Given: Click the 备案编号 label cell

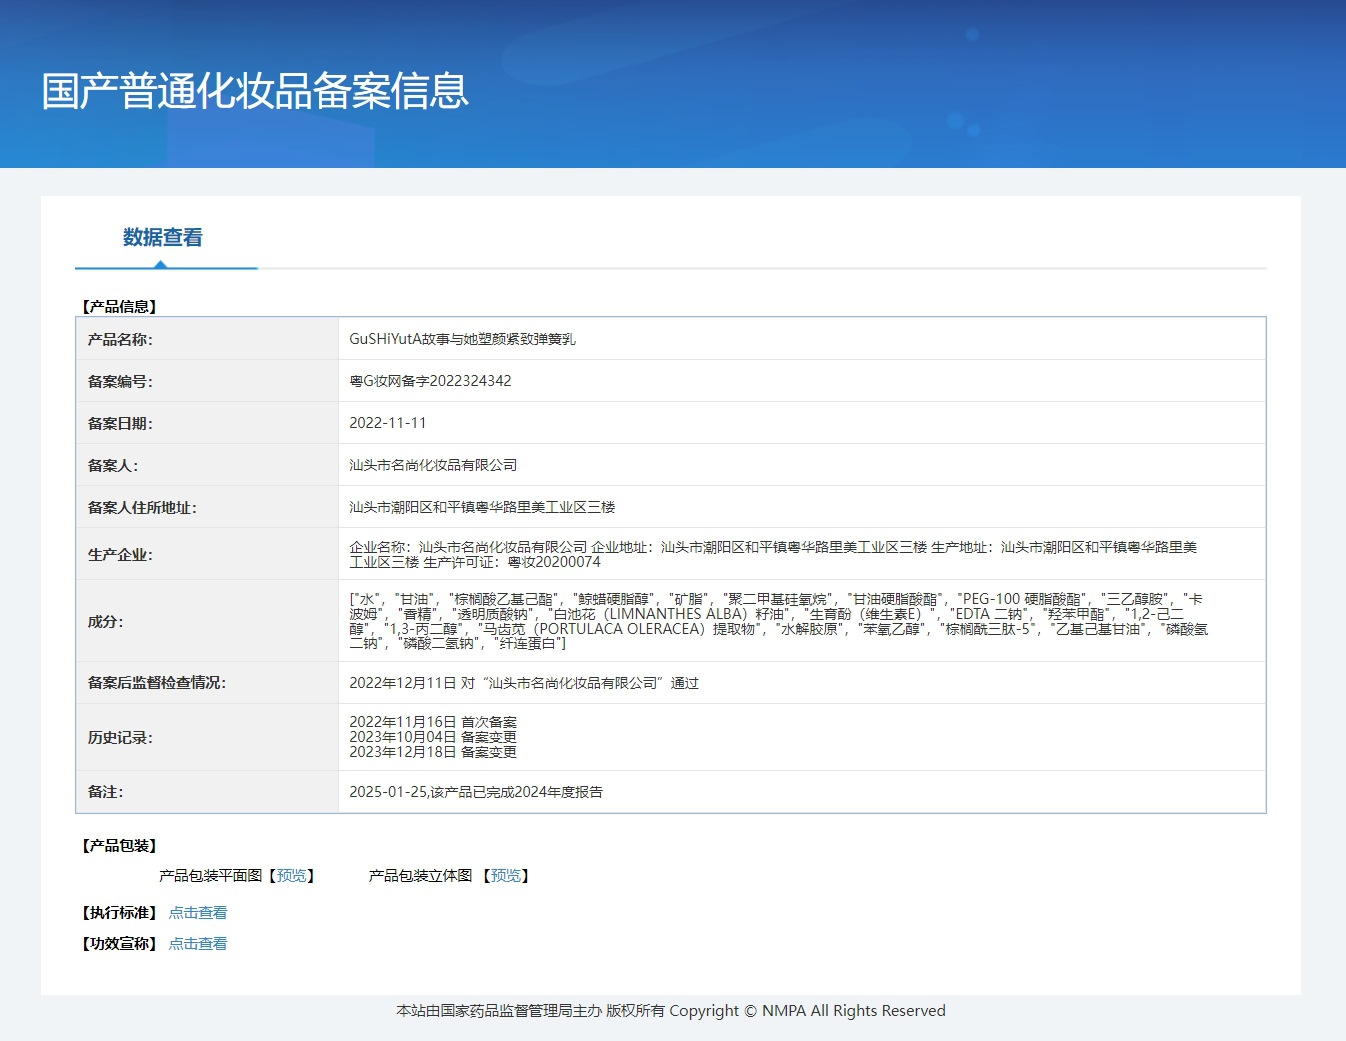Looking at the screenshot, I should click(x=208, y=381).
